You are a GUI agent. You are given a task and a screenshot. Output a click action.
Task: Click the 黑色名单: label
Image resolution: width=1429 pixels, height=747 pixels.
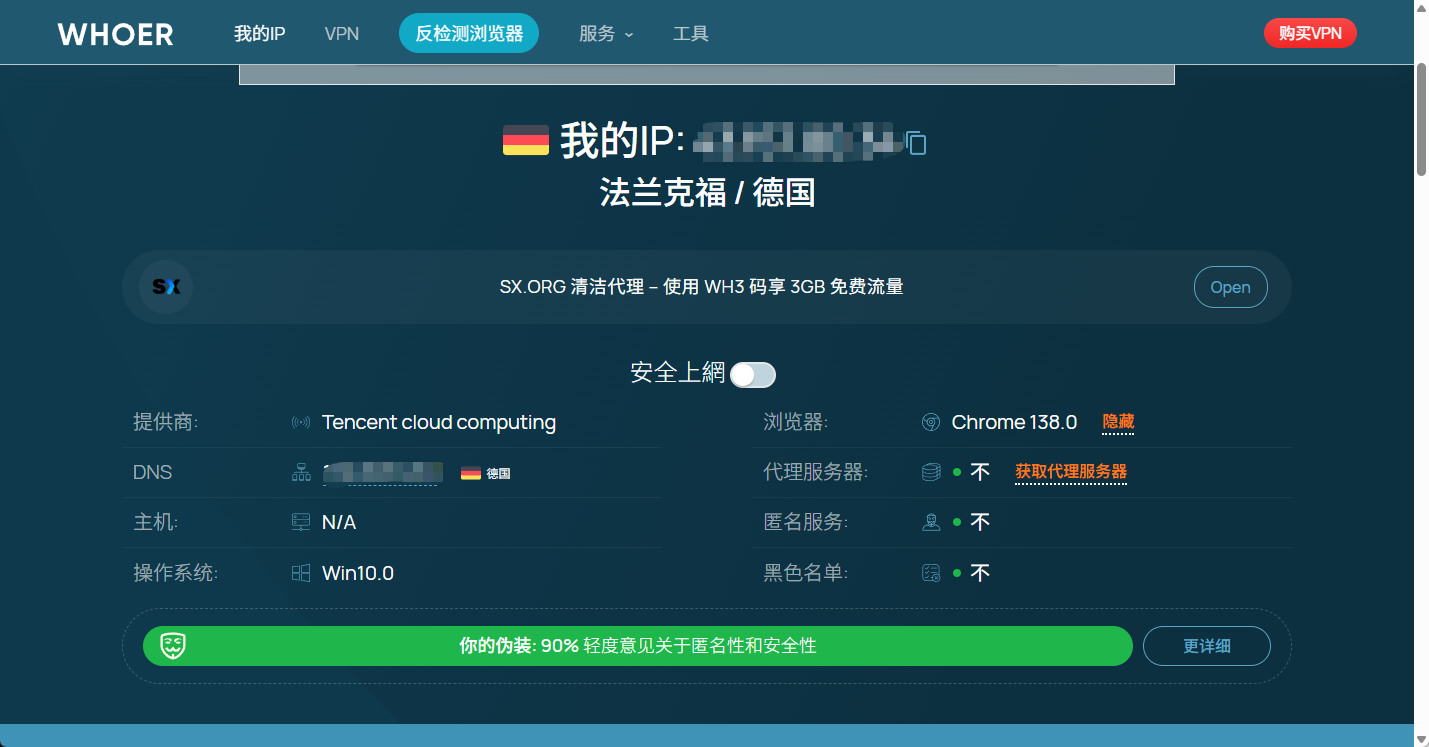point(806,573)
